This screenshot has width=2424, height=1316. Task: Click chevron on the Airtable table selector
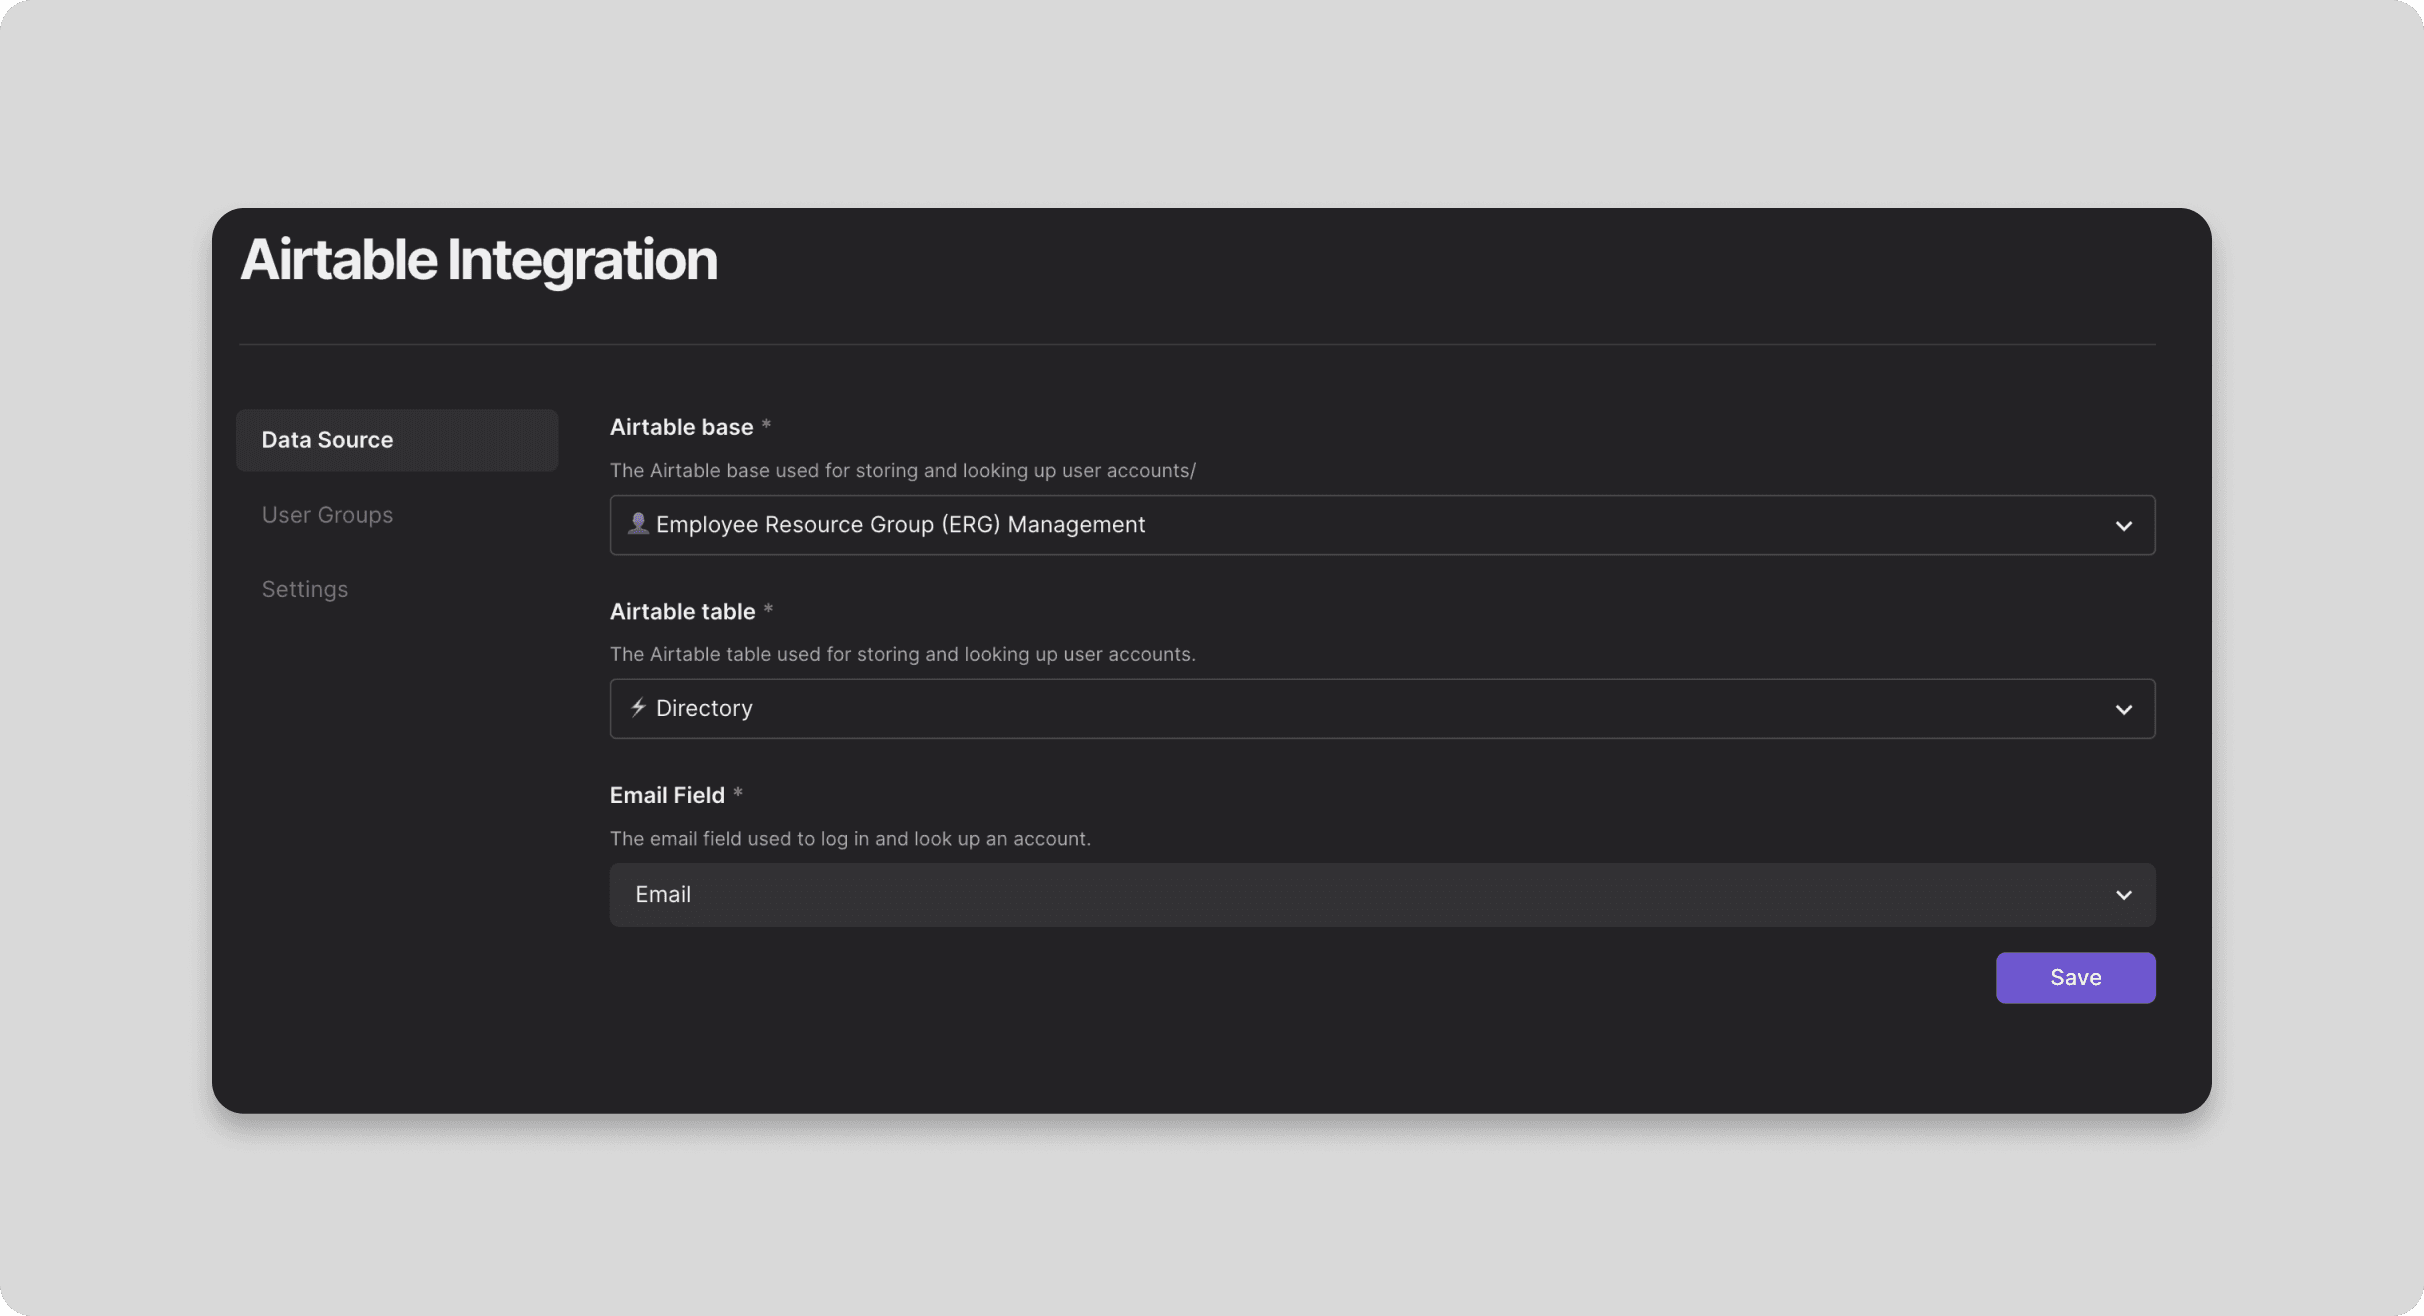point(2124,710)
